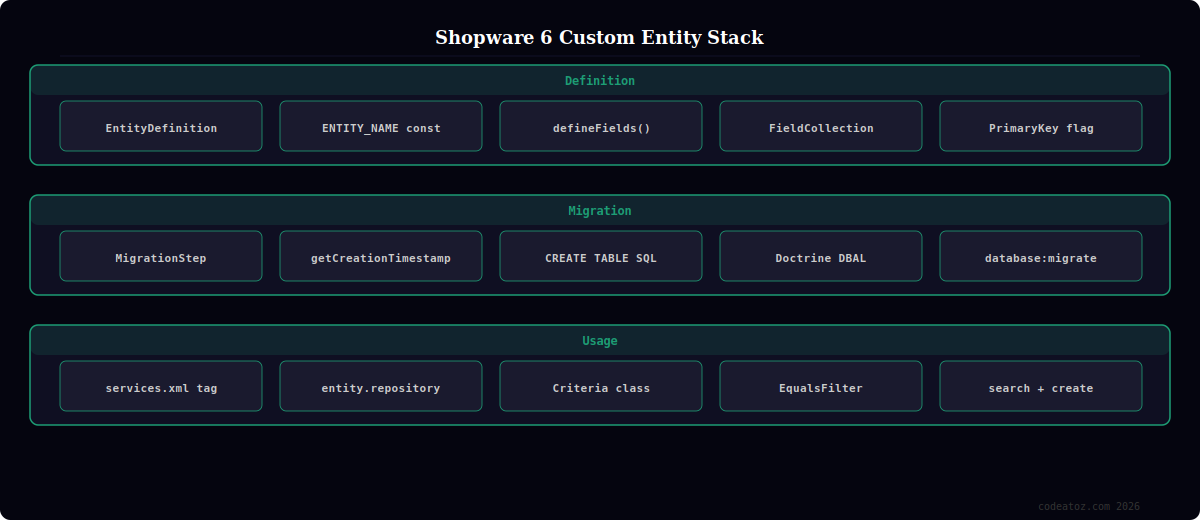1200x520 pixels.
Task: Select the database:migrate box
Action: click(x=1041, y=256)
